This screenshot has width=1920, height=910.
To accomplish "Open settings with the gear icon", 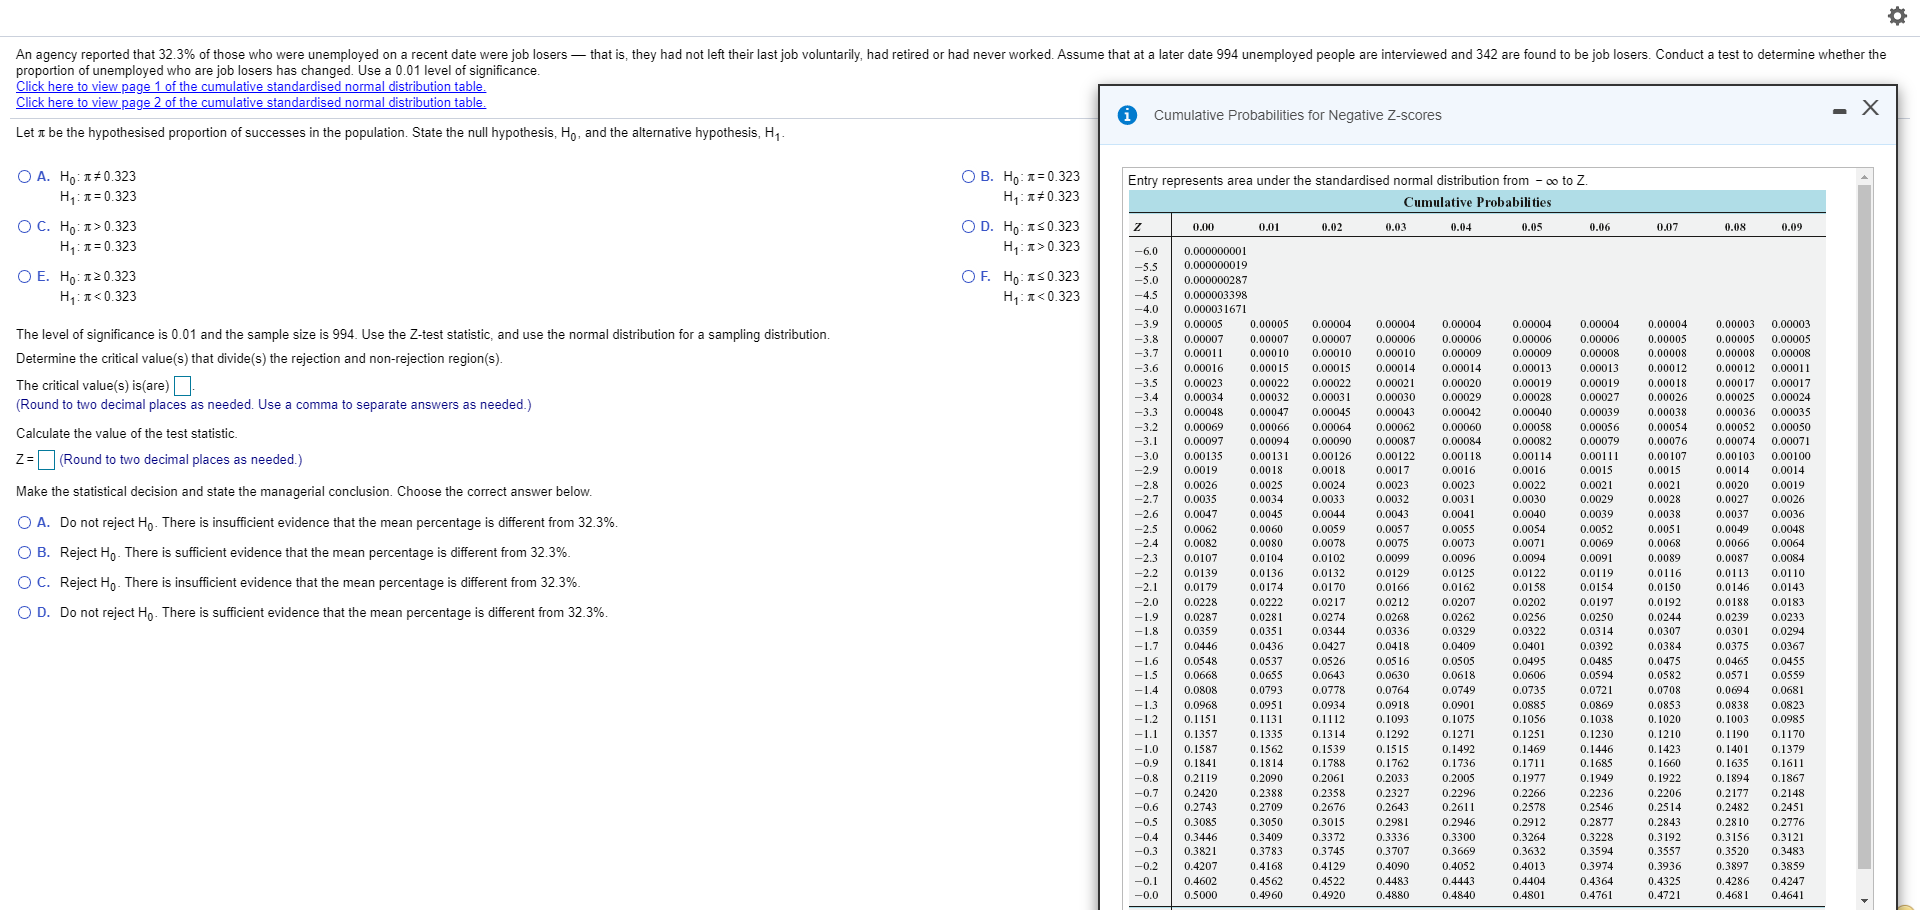I will [1898, 16].
